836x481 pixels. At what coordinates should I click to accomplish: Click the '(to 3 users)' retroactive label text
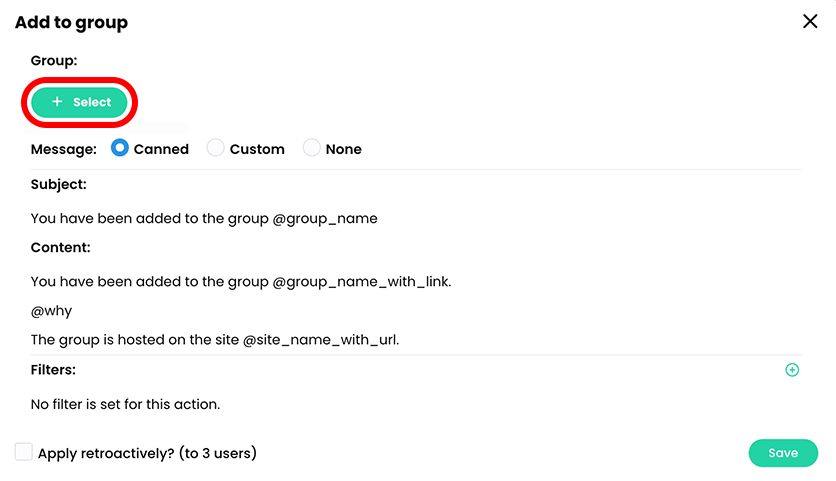pyautogui.click(x=218, y=453)
